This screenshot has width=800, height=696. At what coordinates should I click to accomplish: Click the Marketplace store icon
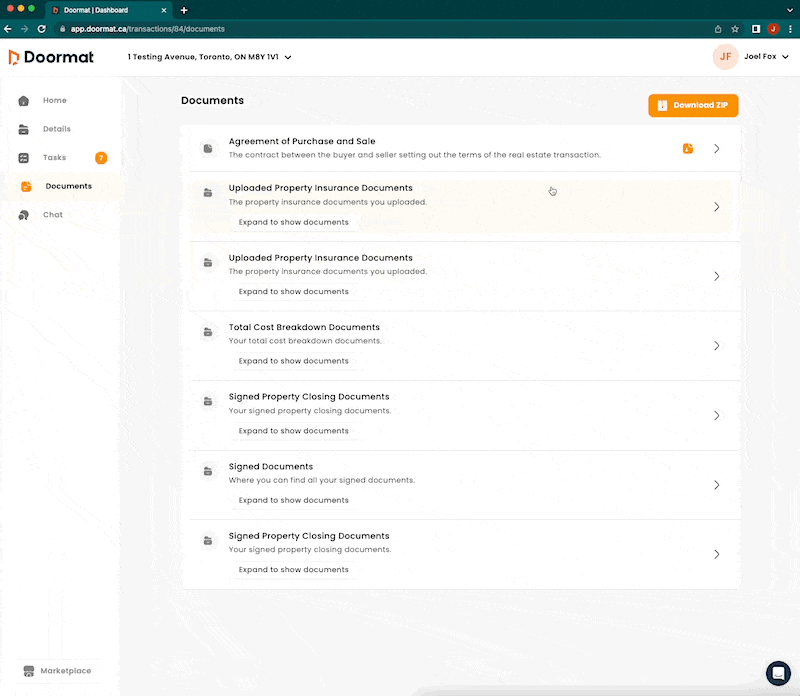click(29, 671)
